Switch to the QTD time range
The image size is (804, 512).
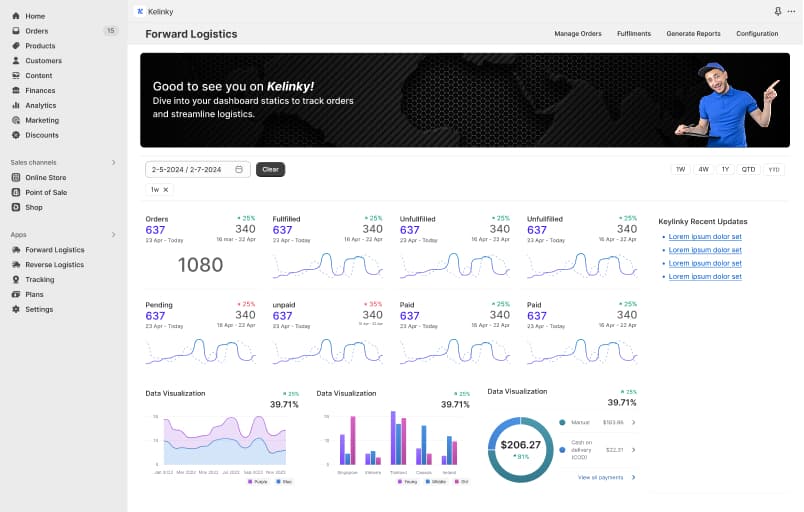[748, 170]
